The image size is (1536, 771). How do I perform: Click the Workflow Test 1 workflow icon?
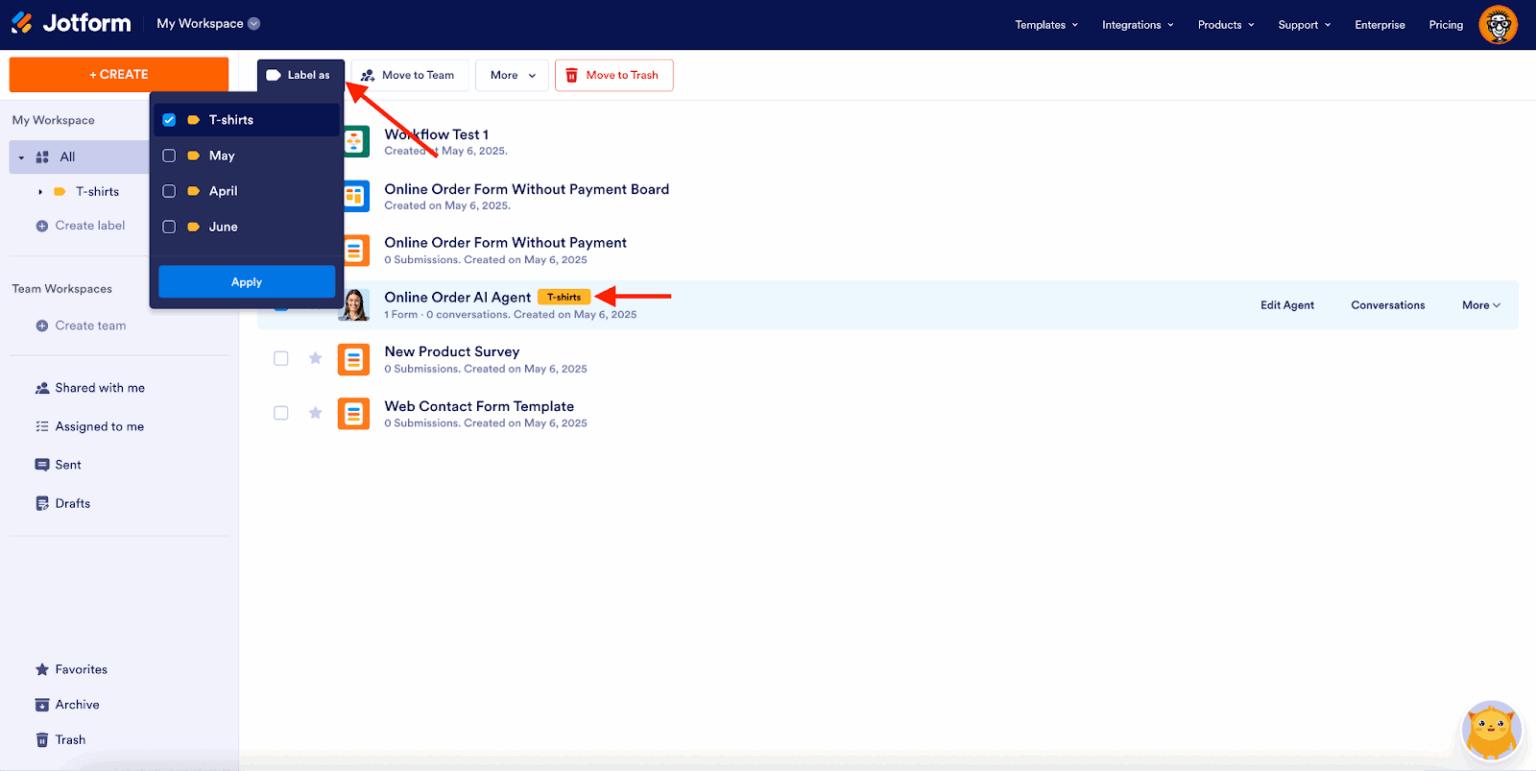click(x=354, y=141)
